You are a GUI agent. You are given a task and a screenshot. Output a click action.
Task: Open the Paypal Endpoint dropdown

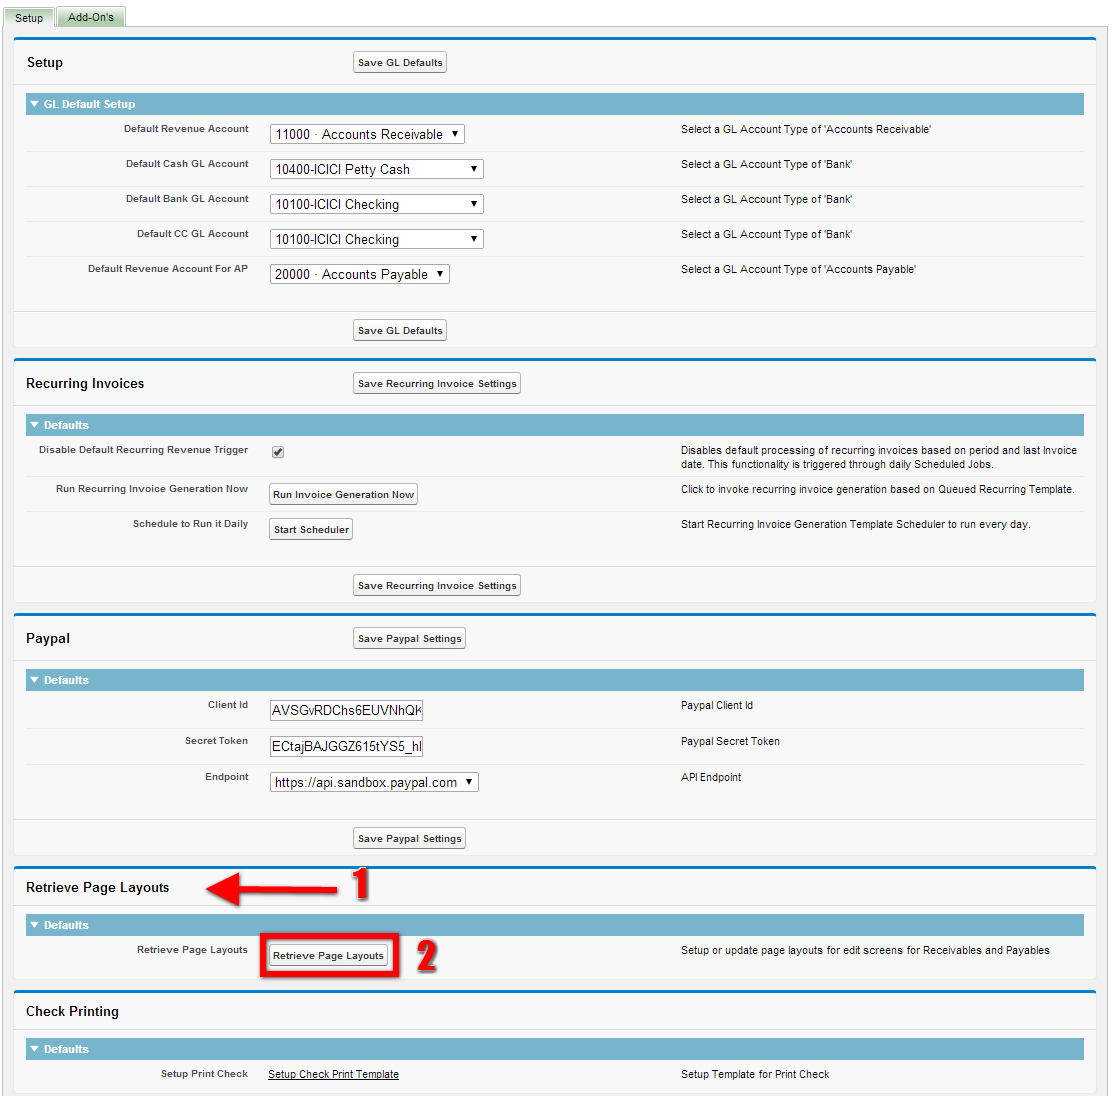[374, 782]
